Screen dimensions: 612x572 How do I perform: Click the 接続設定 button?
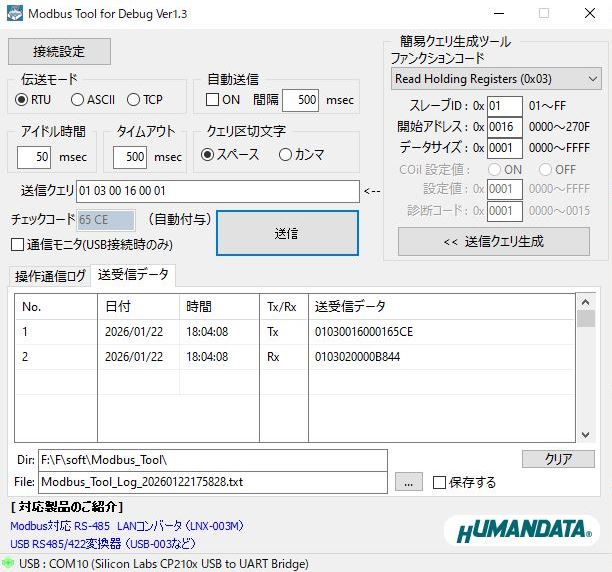[59, 51]
